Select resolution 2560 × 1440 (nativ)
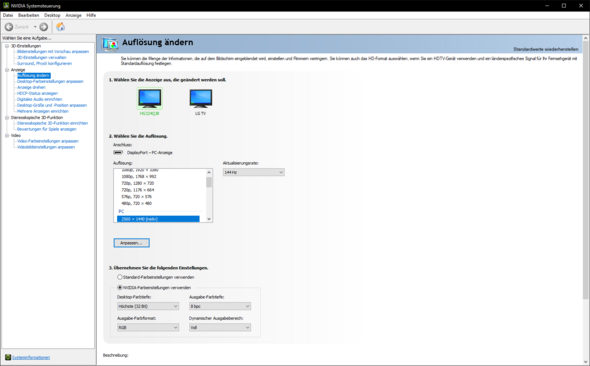The height and width of the screenshot is (366, 590). [158, 219]
